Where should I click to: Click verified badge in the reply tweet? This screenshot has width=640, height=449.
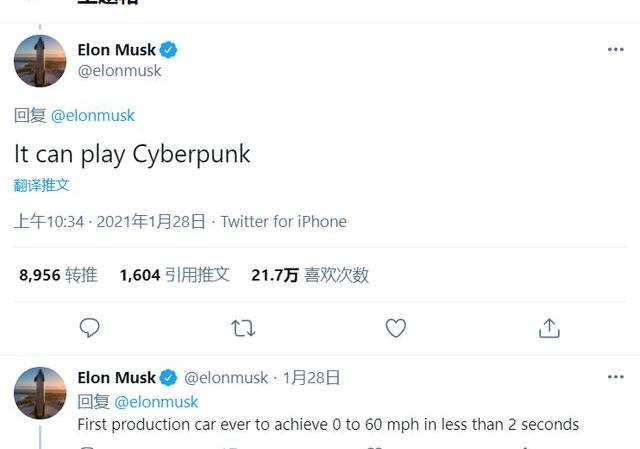[x=169, y=378]
